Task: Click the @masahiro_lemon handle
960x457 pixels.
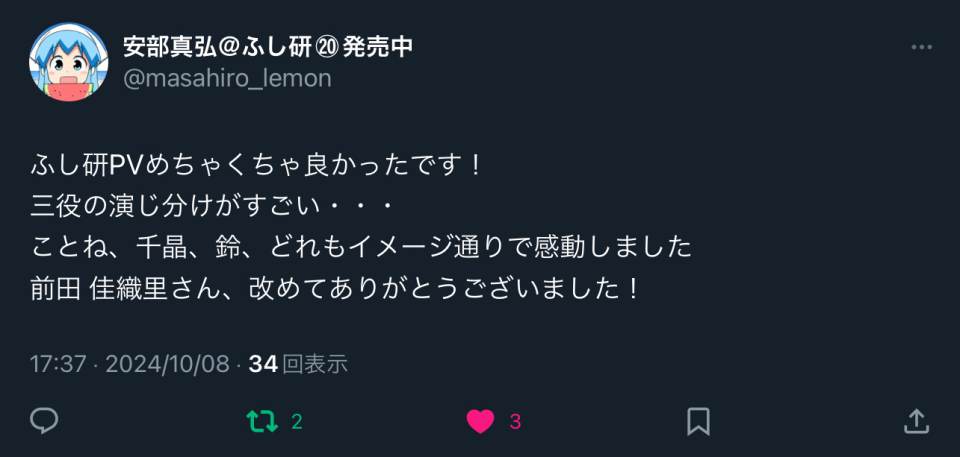Action: pyautogui.click(x=227, y=78)
